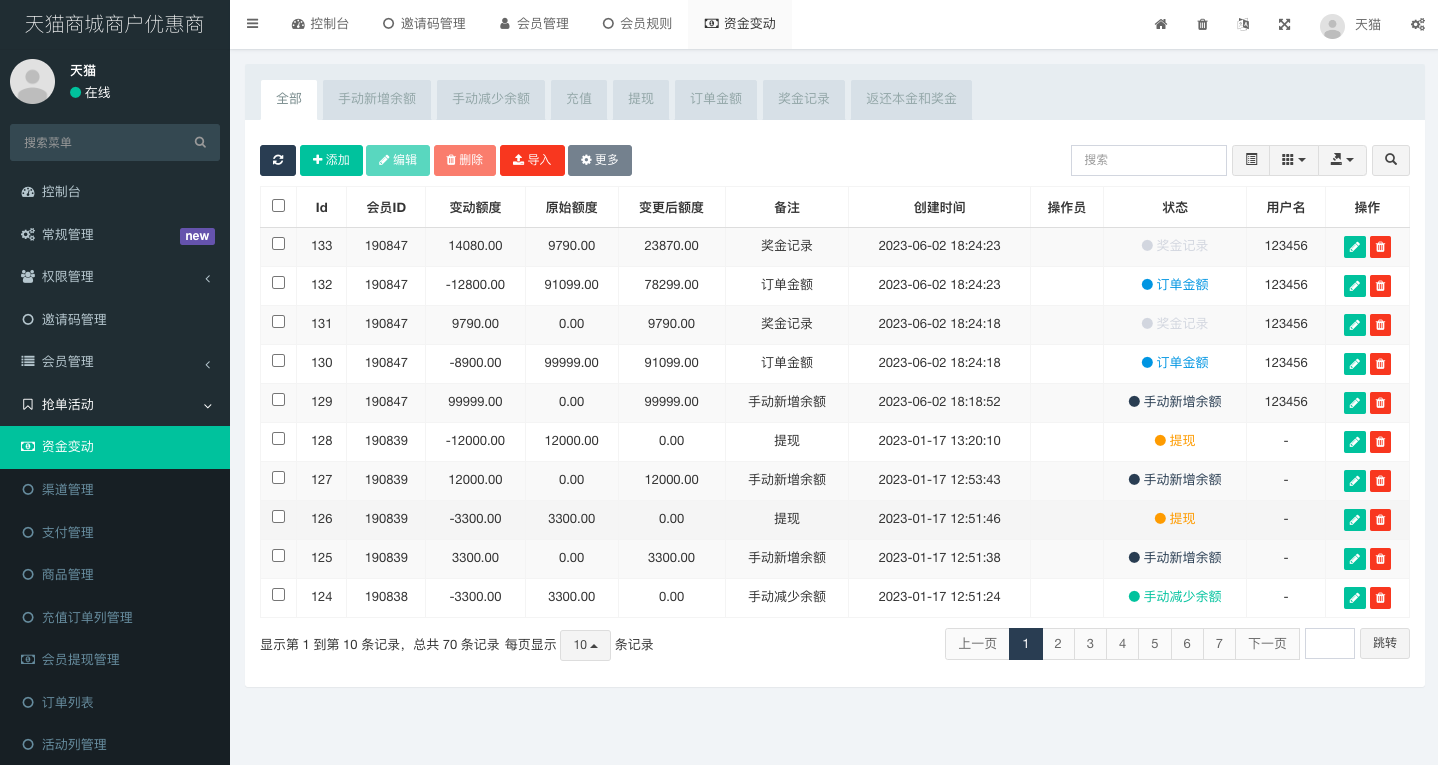Toggle fullscreen using the expand icon

click(1284, 24)
